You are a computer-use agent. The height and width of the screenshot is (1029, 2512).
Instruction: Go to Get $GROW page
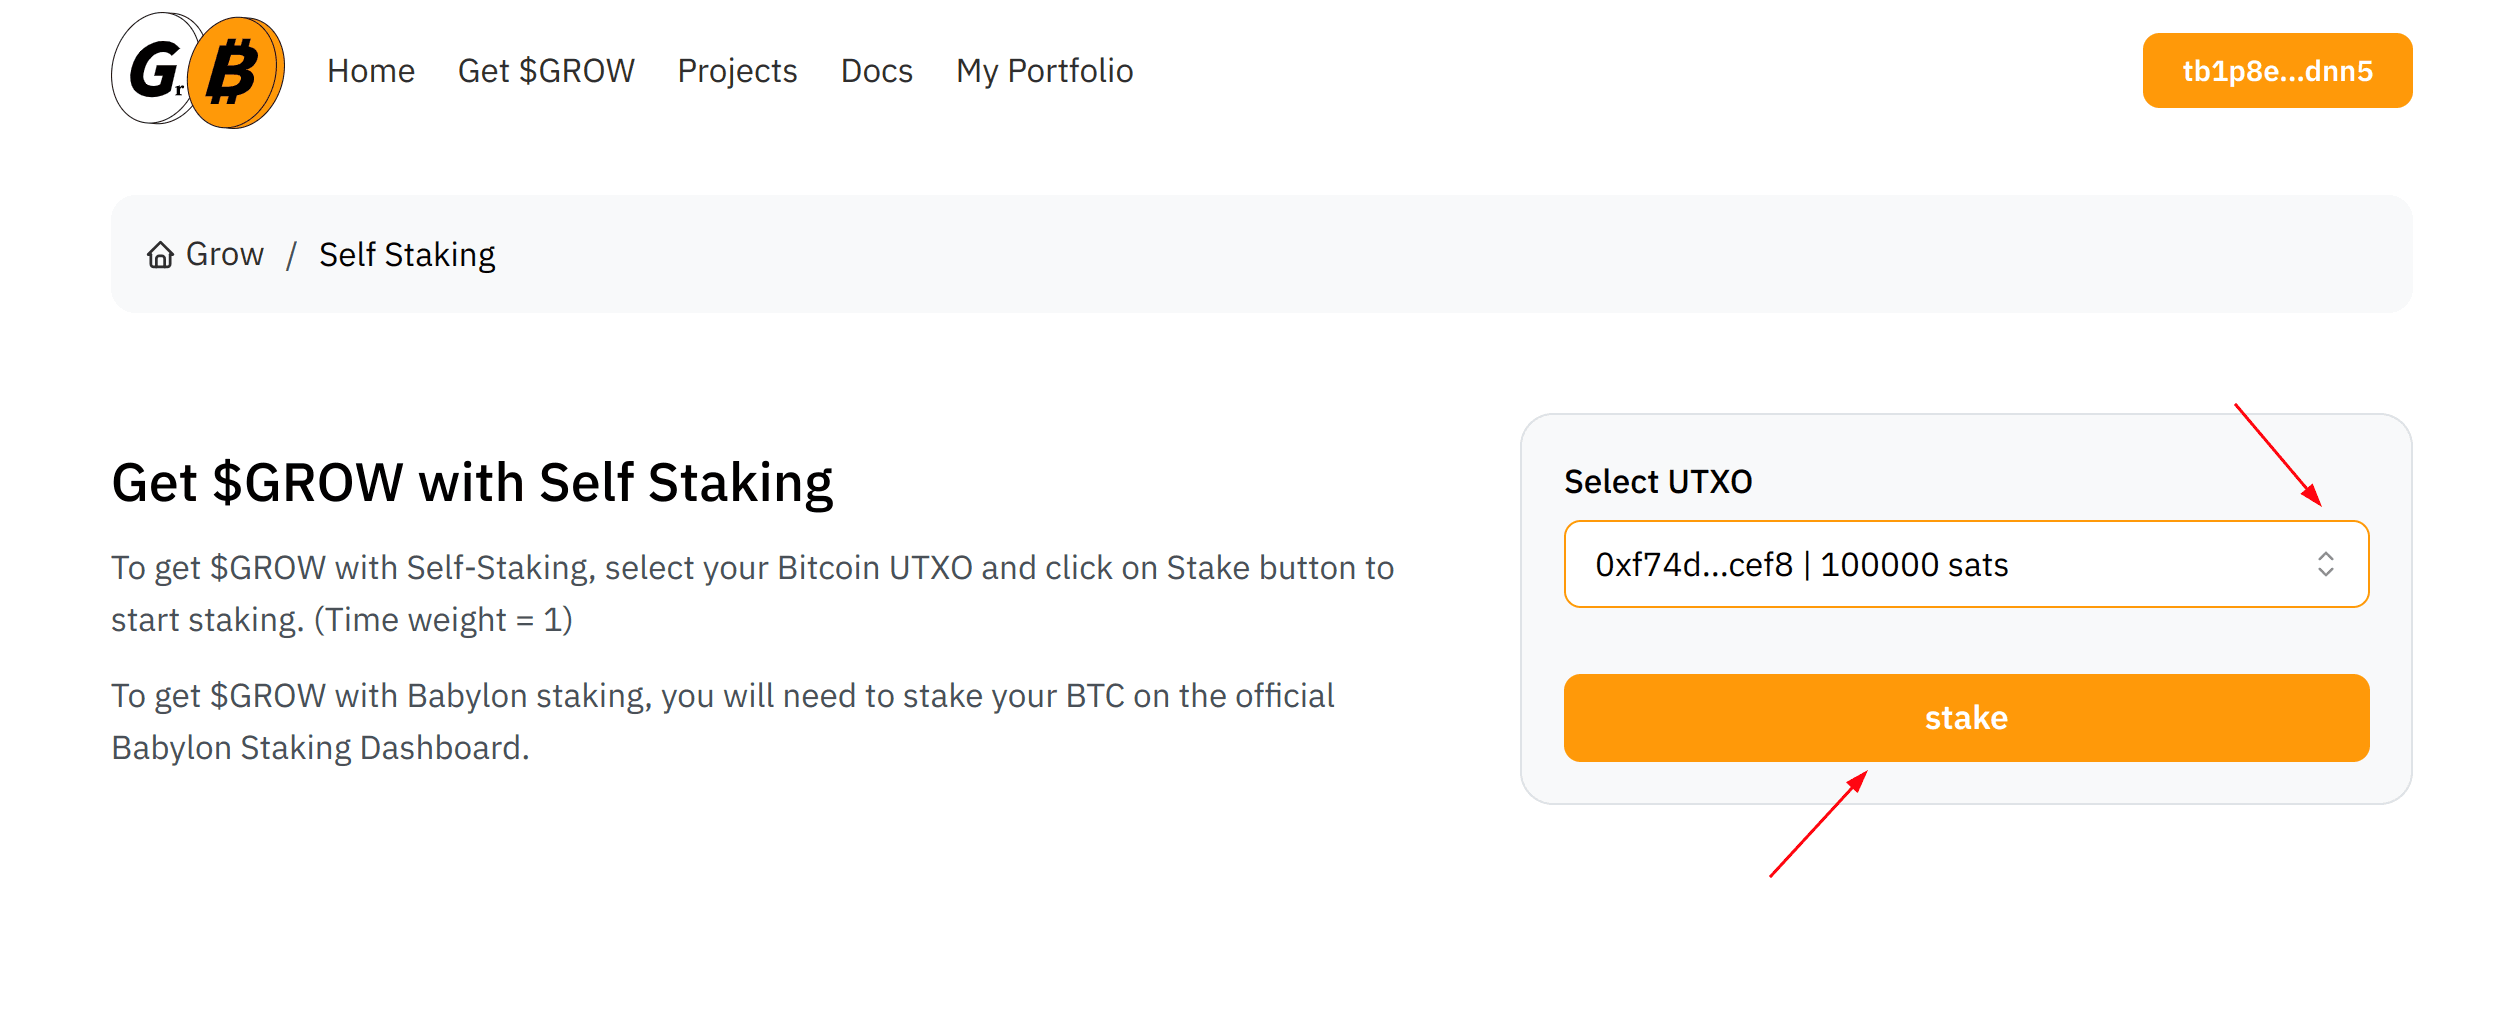coord(546,71)
